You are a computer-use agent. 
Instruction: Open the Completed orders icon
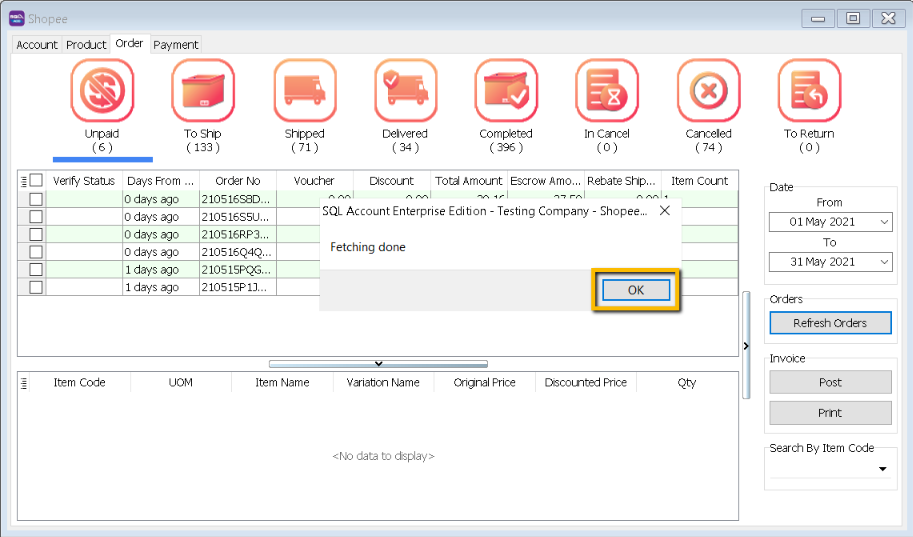tap(506, 91)
